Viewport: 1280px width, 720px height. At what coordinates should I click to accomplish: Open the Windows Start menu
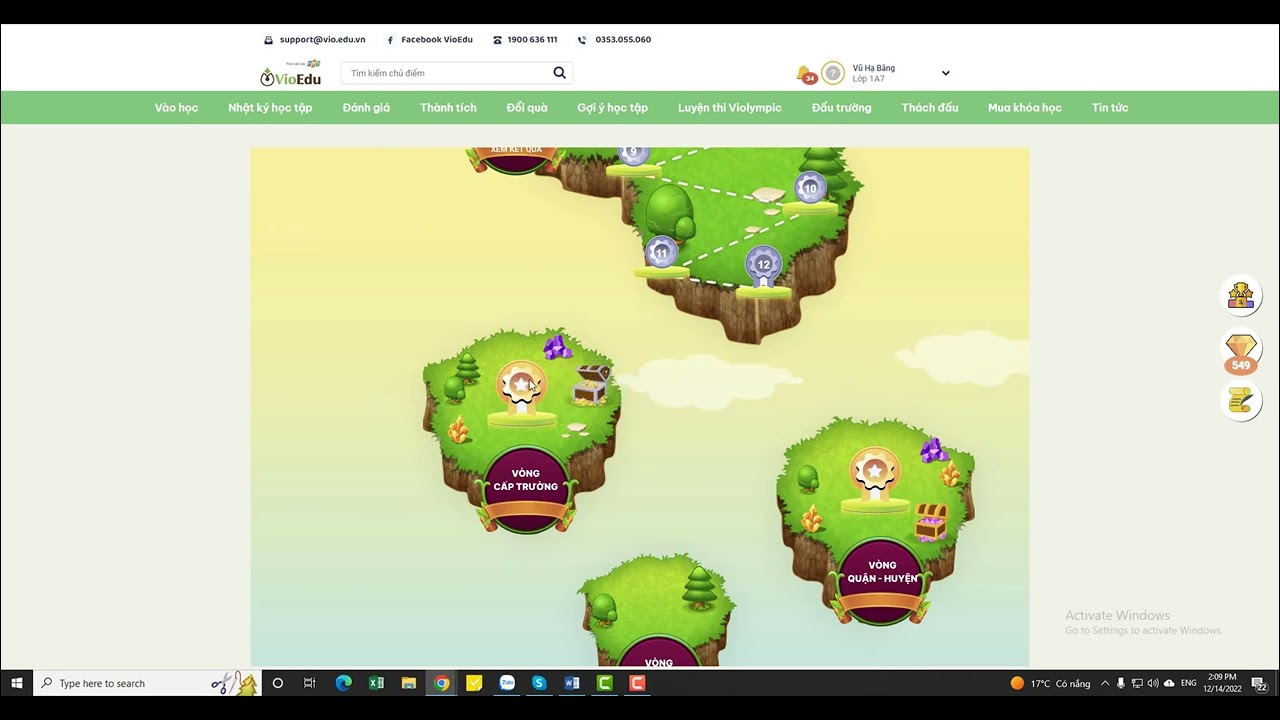pyautogui.click(x=16, y=683)
